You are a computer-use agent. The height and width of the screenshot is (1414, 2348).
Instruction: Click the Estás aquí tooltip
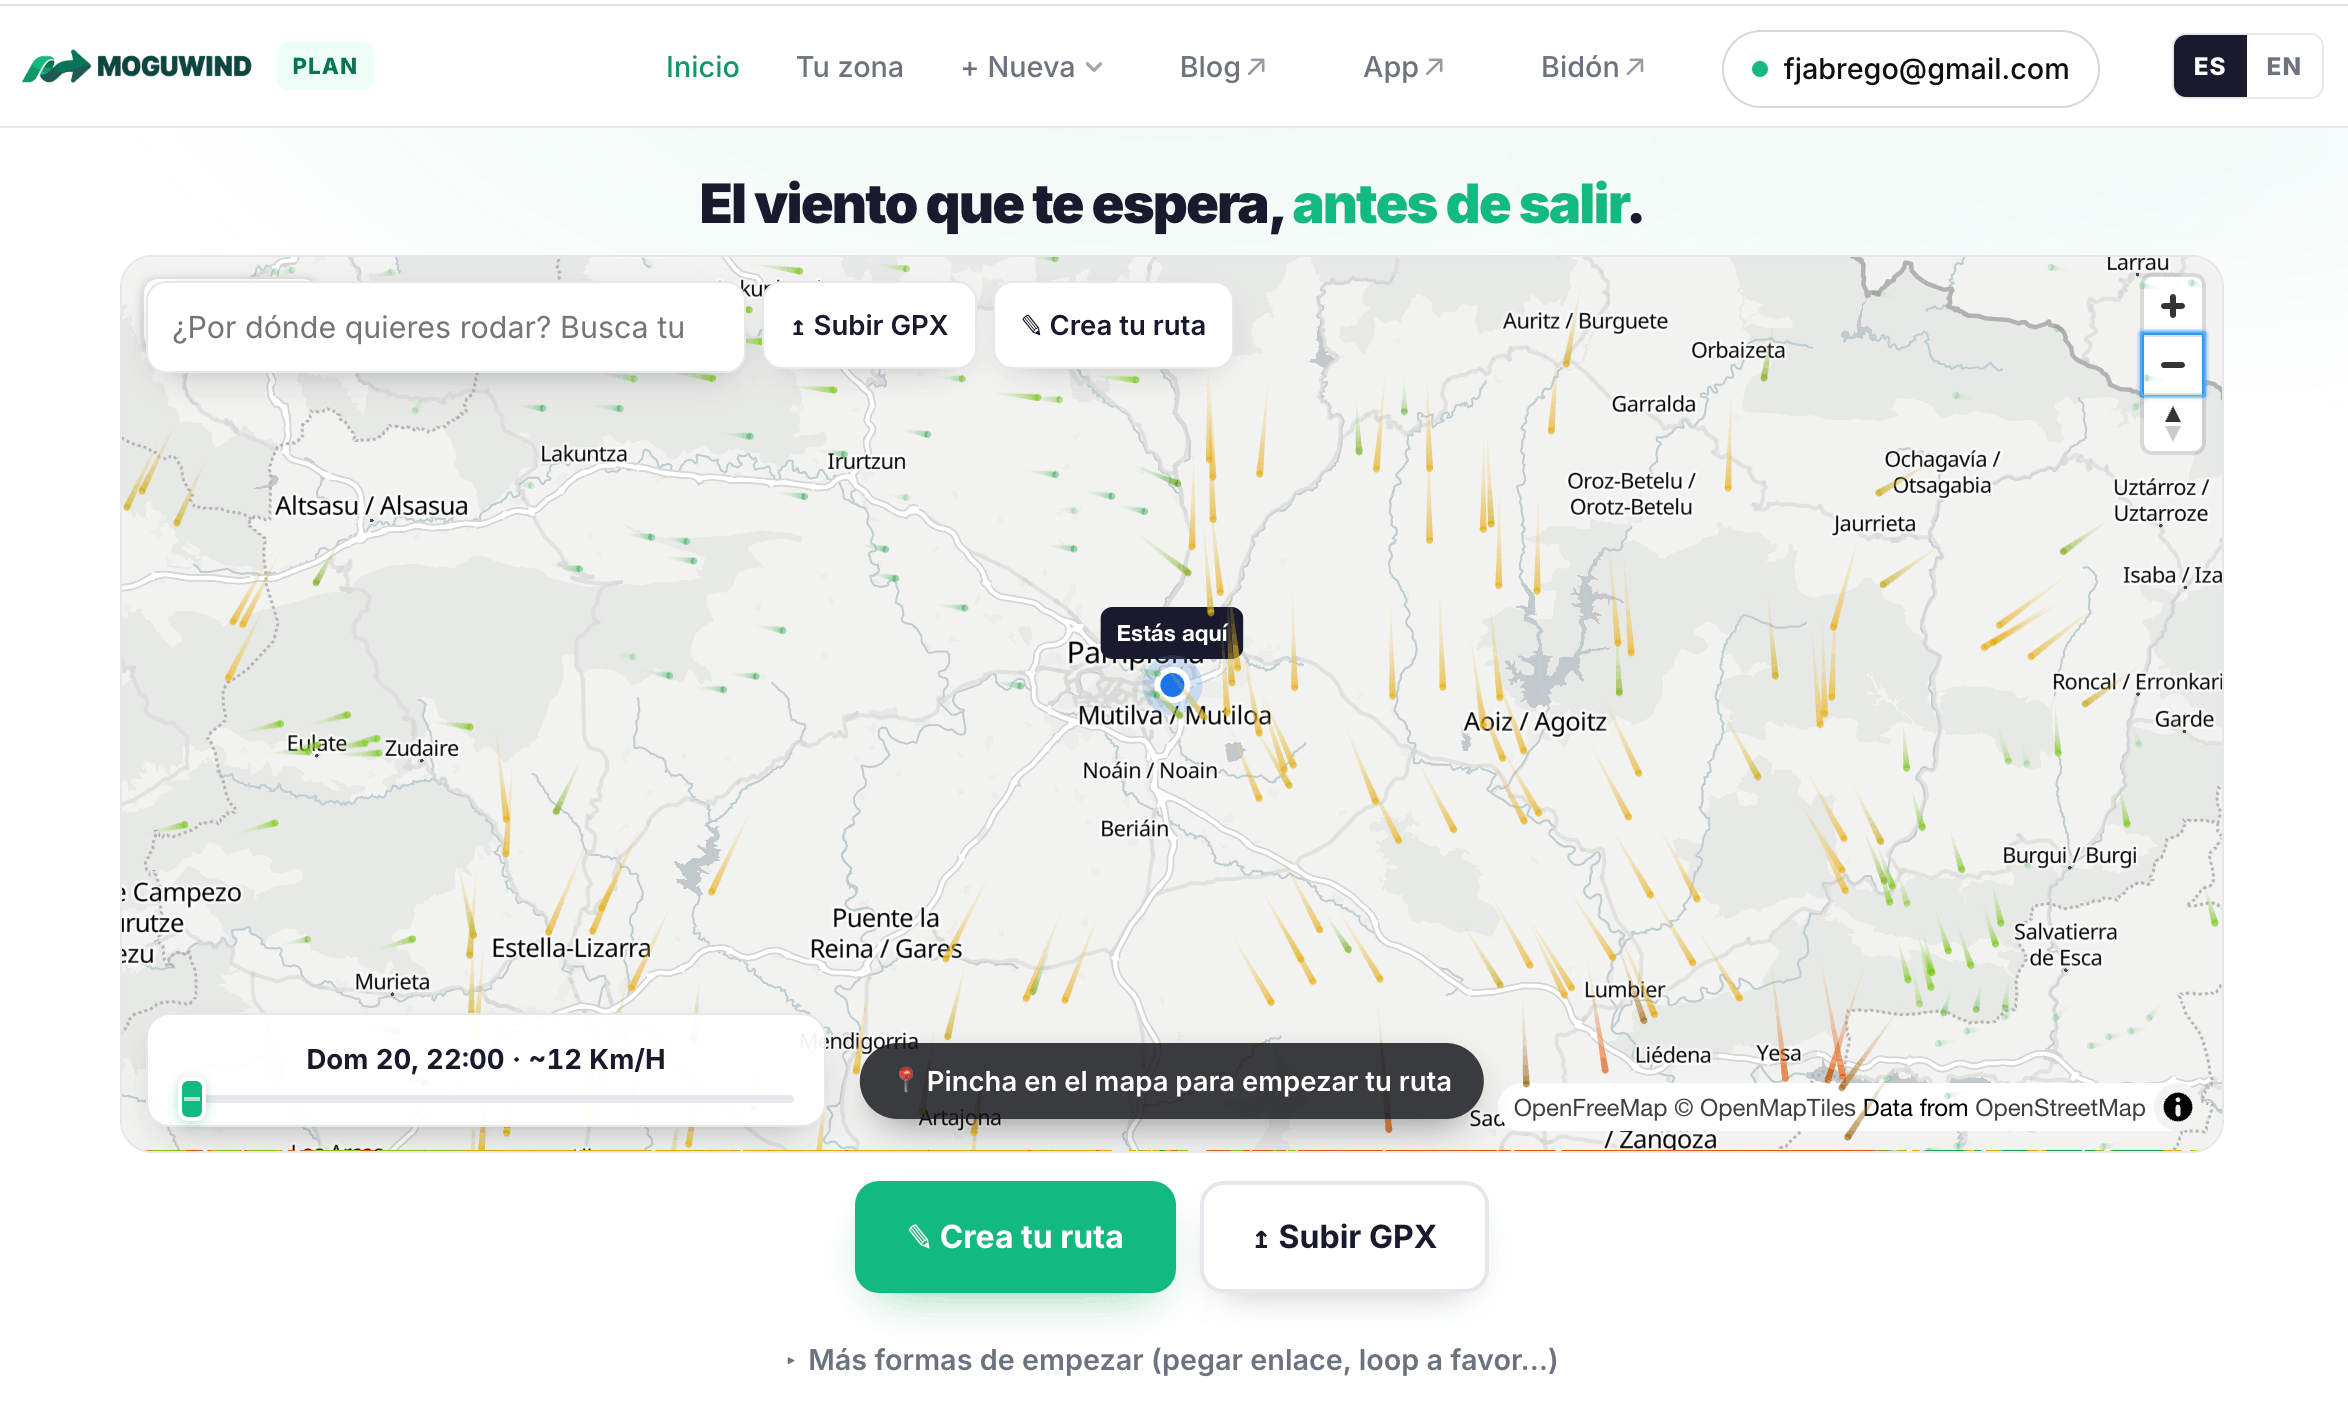pyautogui.click(x=1172, y=633)
